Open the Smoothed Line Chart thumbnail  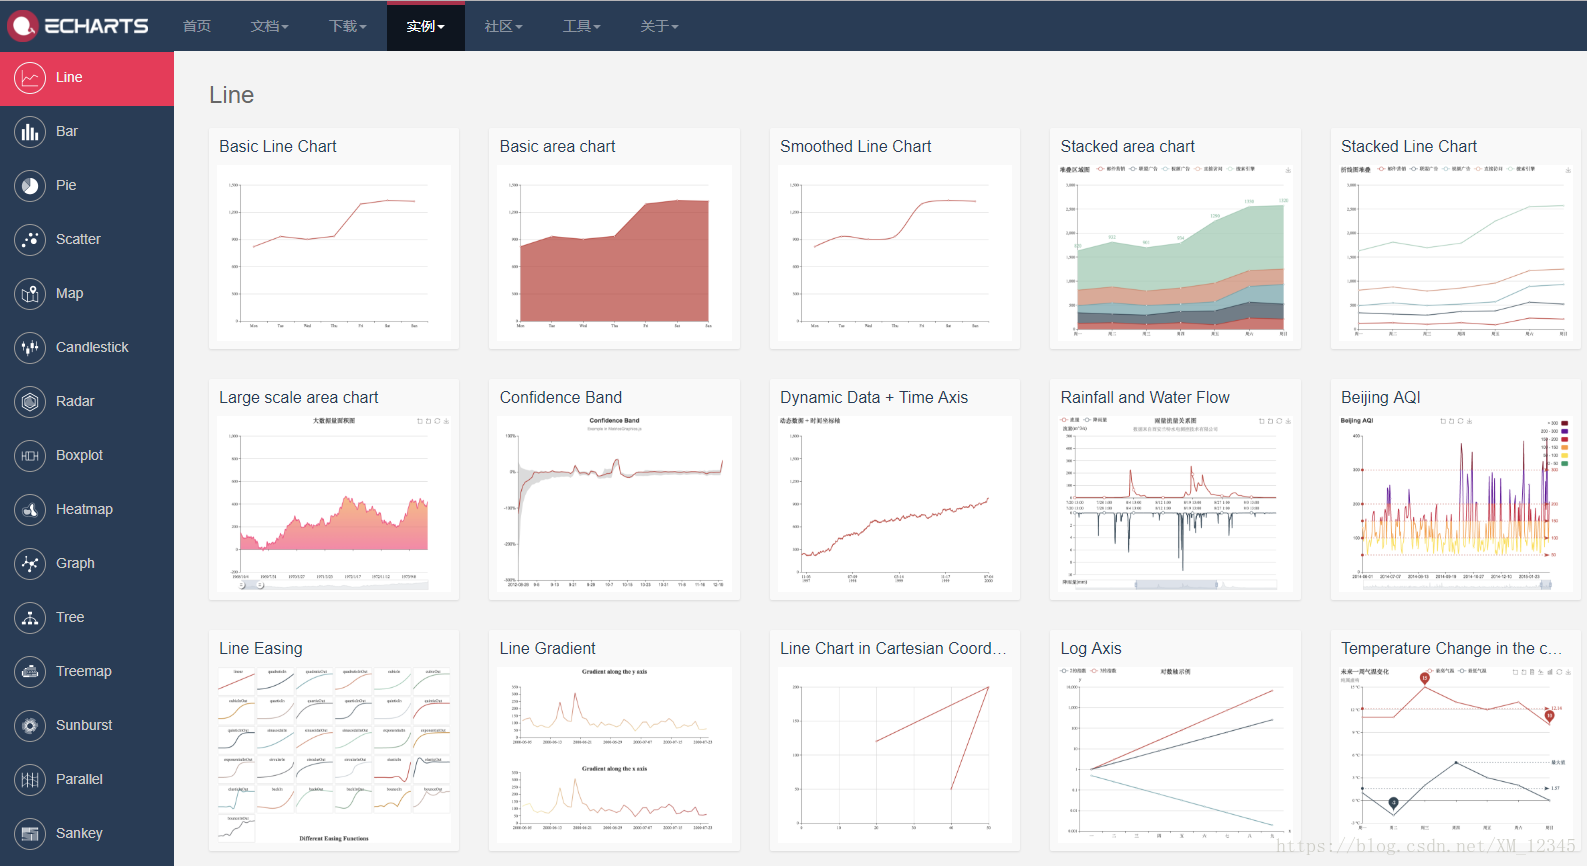[x=895, y=253]
